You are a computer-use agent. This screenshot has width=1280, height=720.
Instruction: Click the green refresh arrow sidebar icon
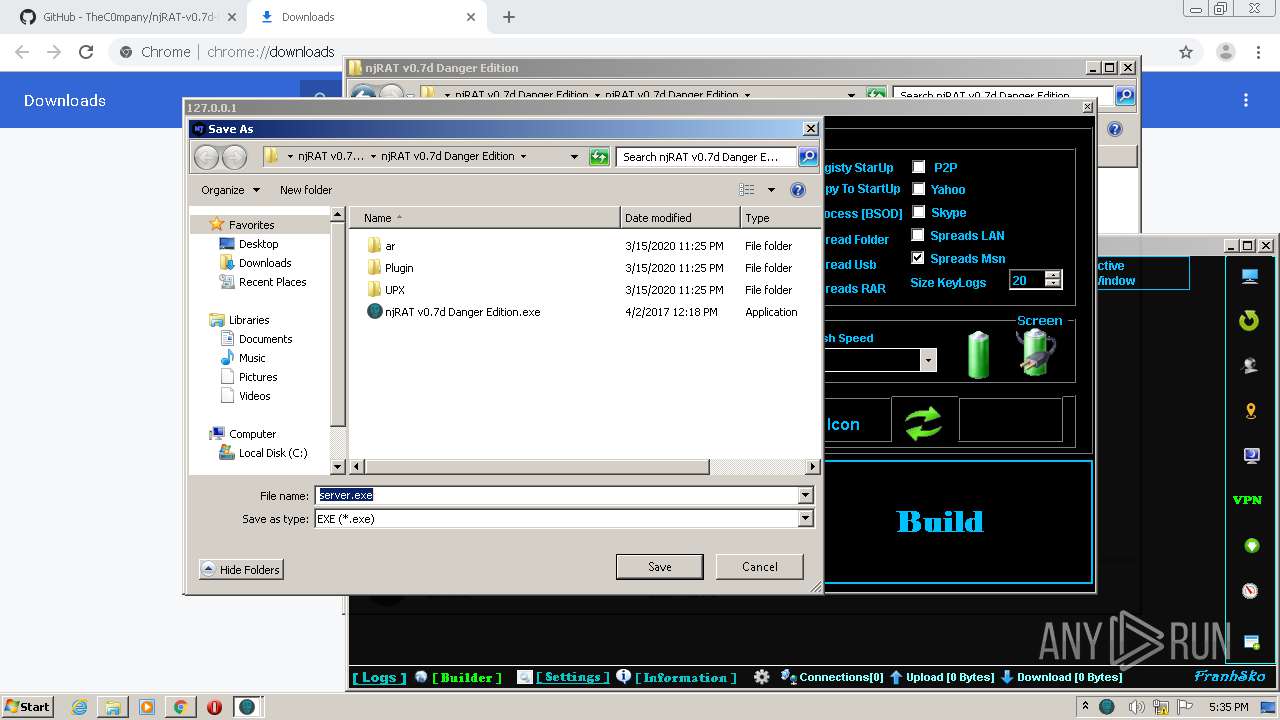click(1249, 320)
